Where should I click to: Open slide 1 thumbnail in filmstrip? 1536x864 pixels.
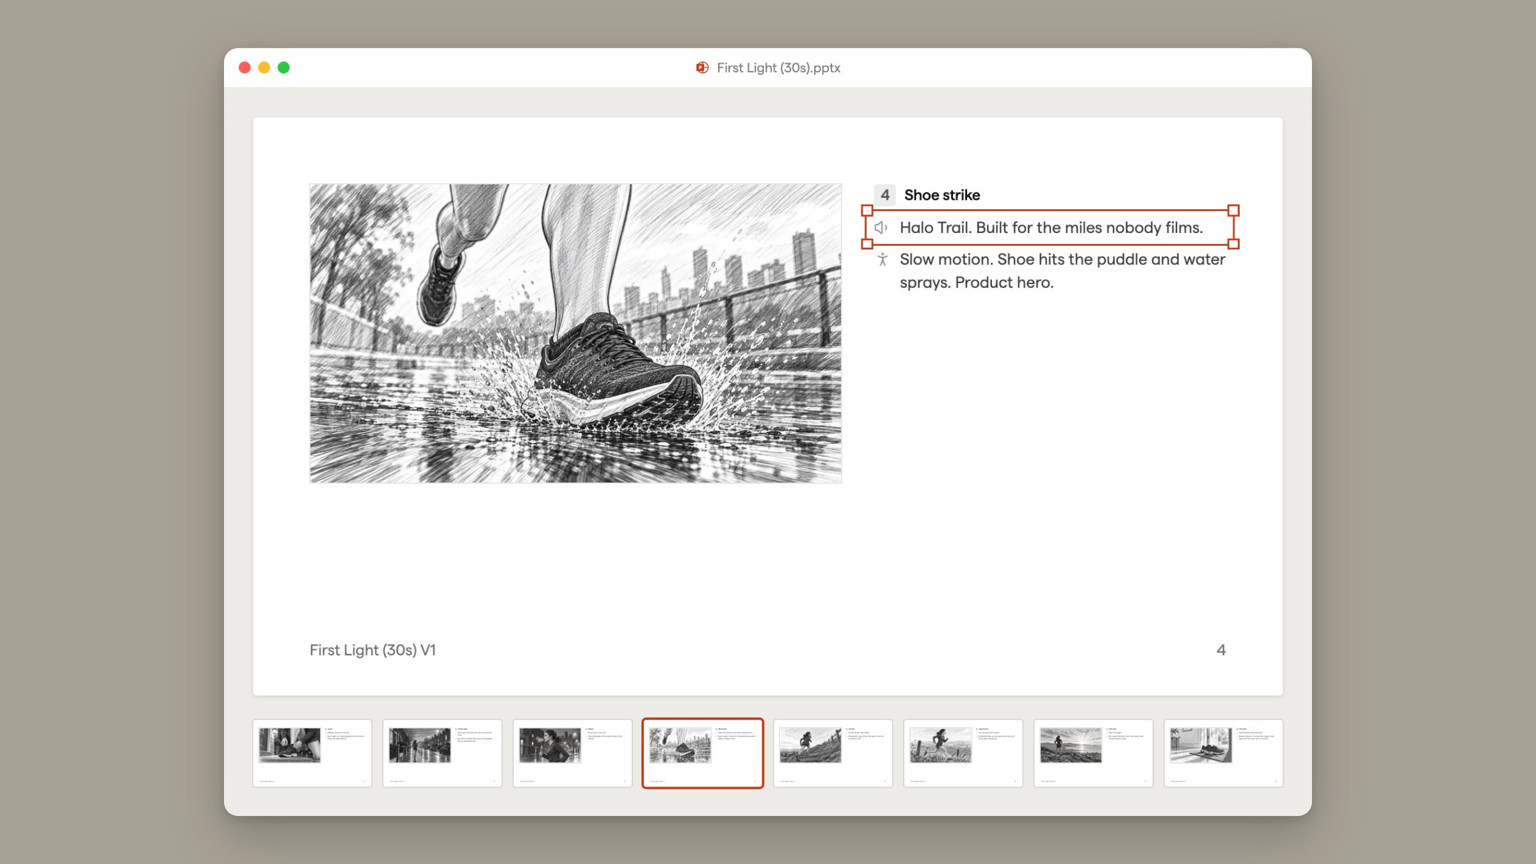tap(312, 753)
